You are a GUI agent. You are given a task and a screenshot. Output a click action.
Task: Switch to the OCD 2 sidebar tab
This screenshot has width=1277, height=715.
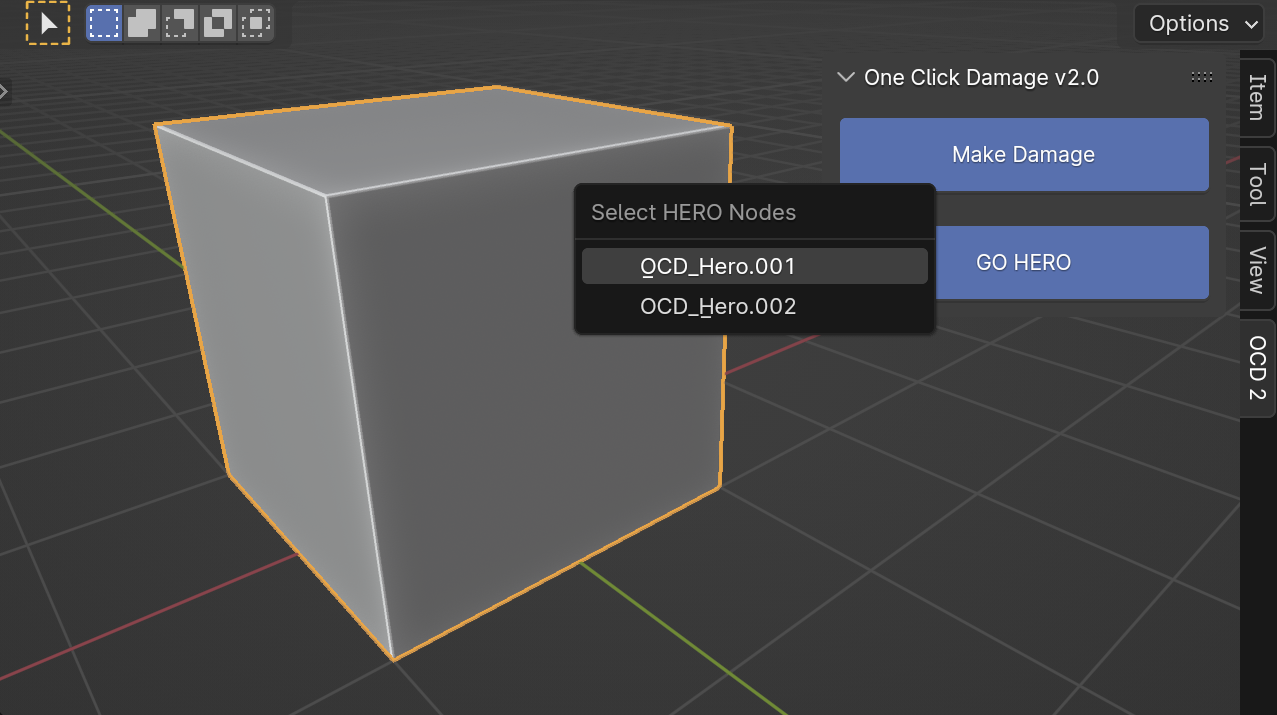click(x=1258, y=368)
